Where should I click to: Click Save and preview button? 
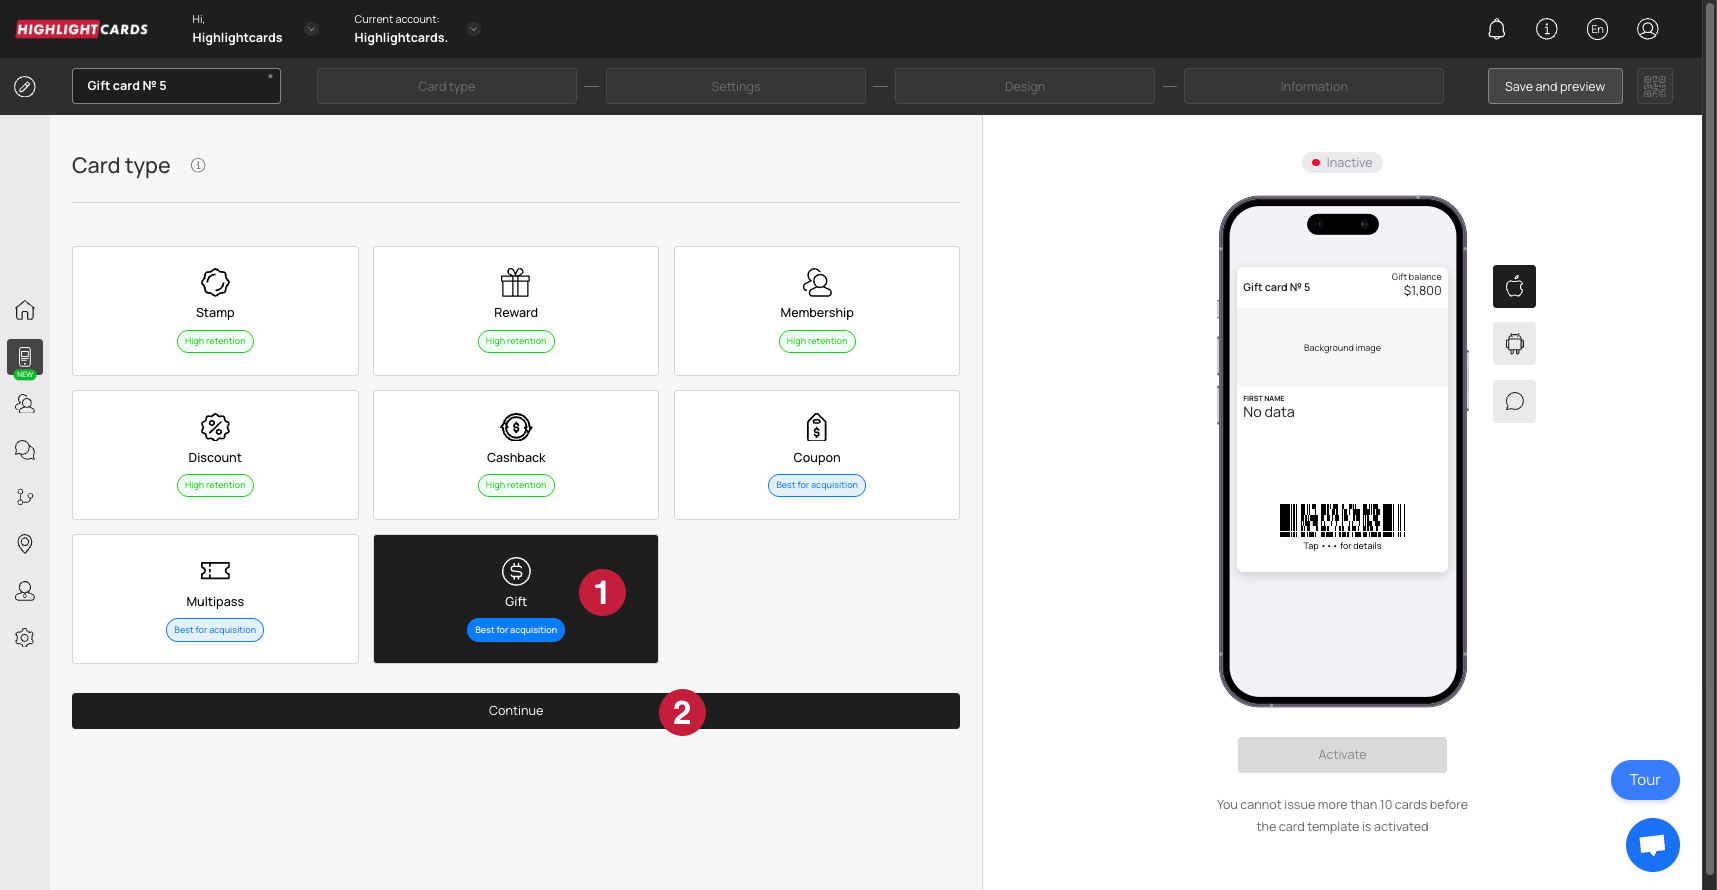coord(1554,86)
